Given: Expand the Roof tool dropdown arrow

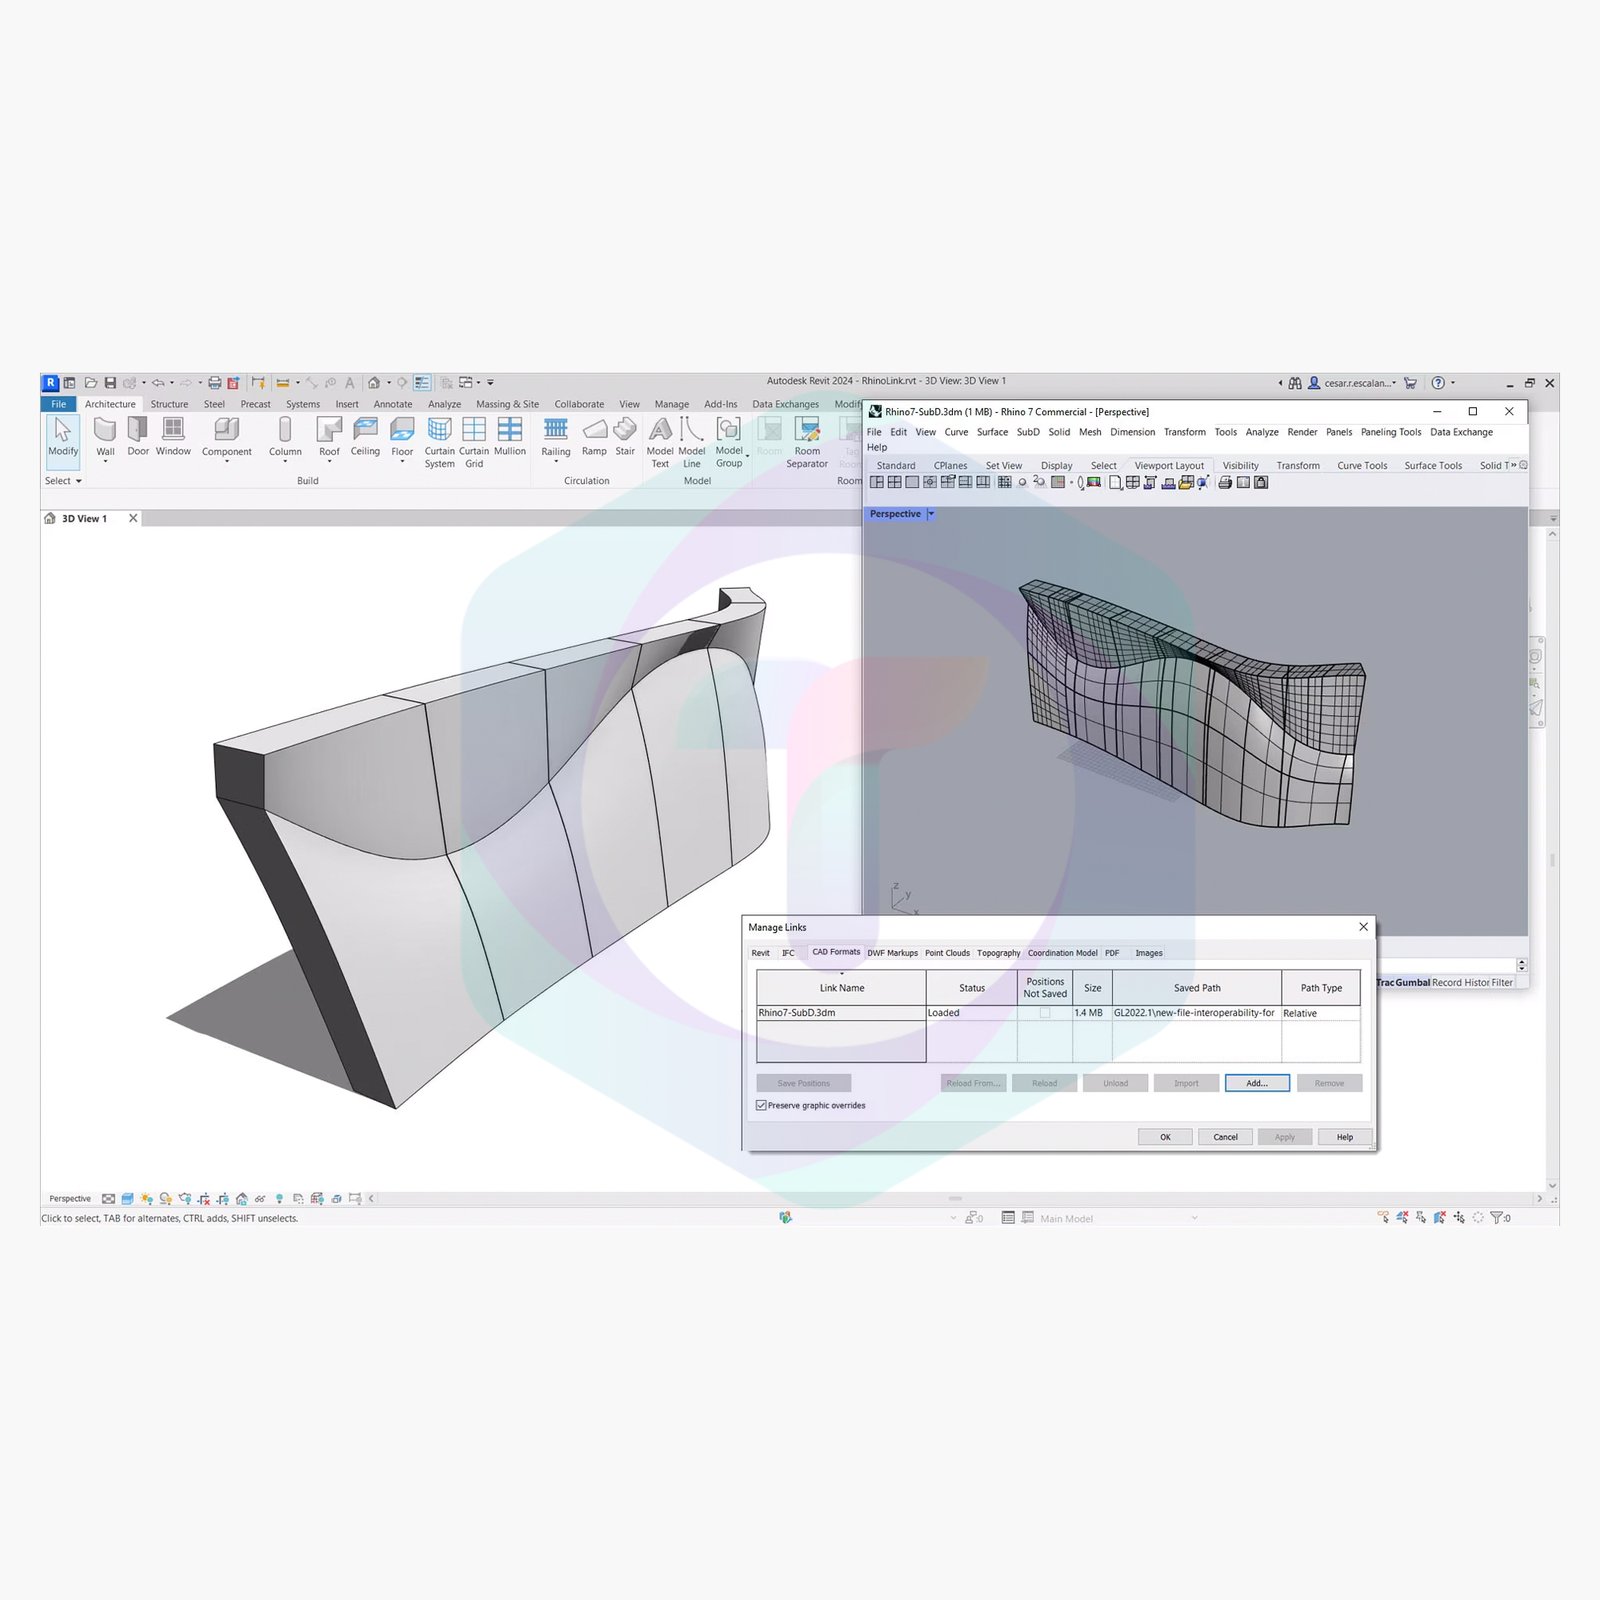Looking at the screenshot, I should [329, 462].
